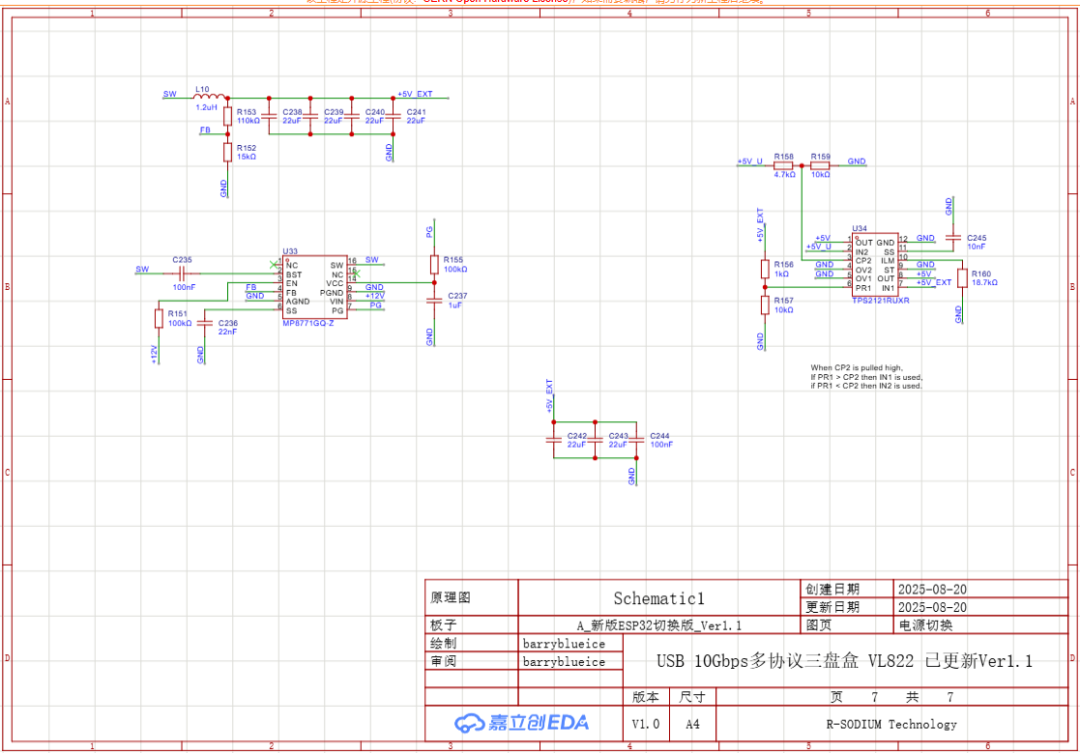The width and height of the screenshot is (1080, 753).
Task: Click the MP8771GQ-Z part name text
Action: click(308, 323)
